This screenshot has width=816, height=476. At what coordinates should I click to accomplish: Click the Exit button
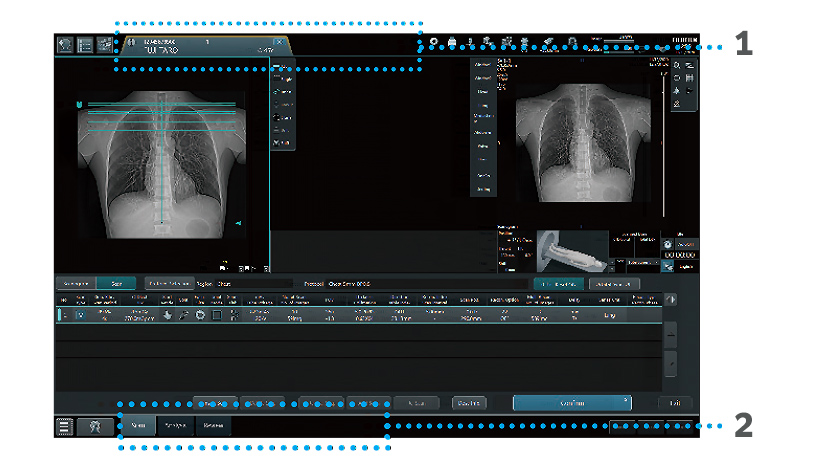tap(674, 403)
